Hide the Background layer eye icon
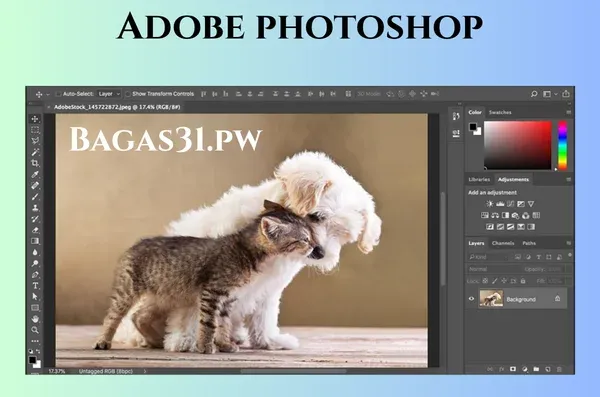The height and width of the screenshot is (397, 600). (471, 299)
